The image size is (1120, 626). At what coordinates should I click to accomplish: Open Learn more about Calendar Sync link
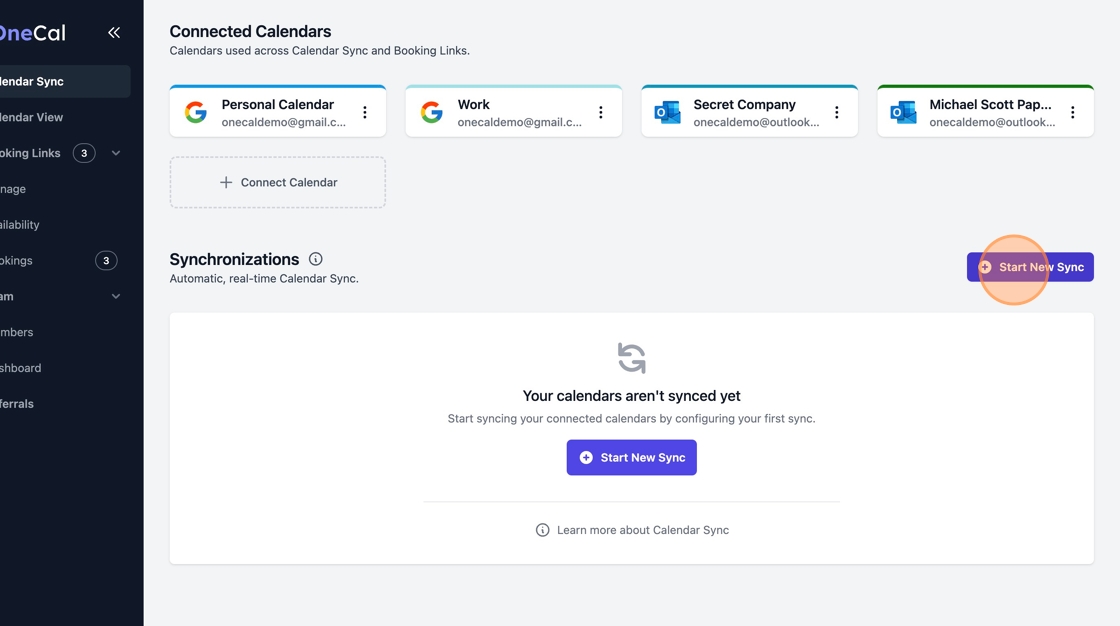click(642, 530)
